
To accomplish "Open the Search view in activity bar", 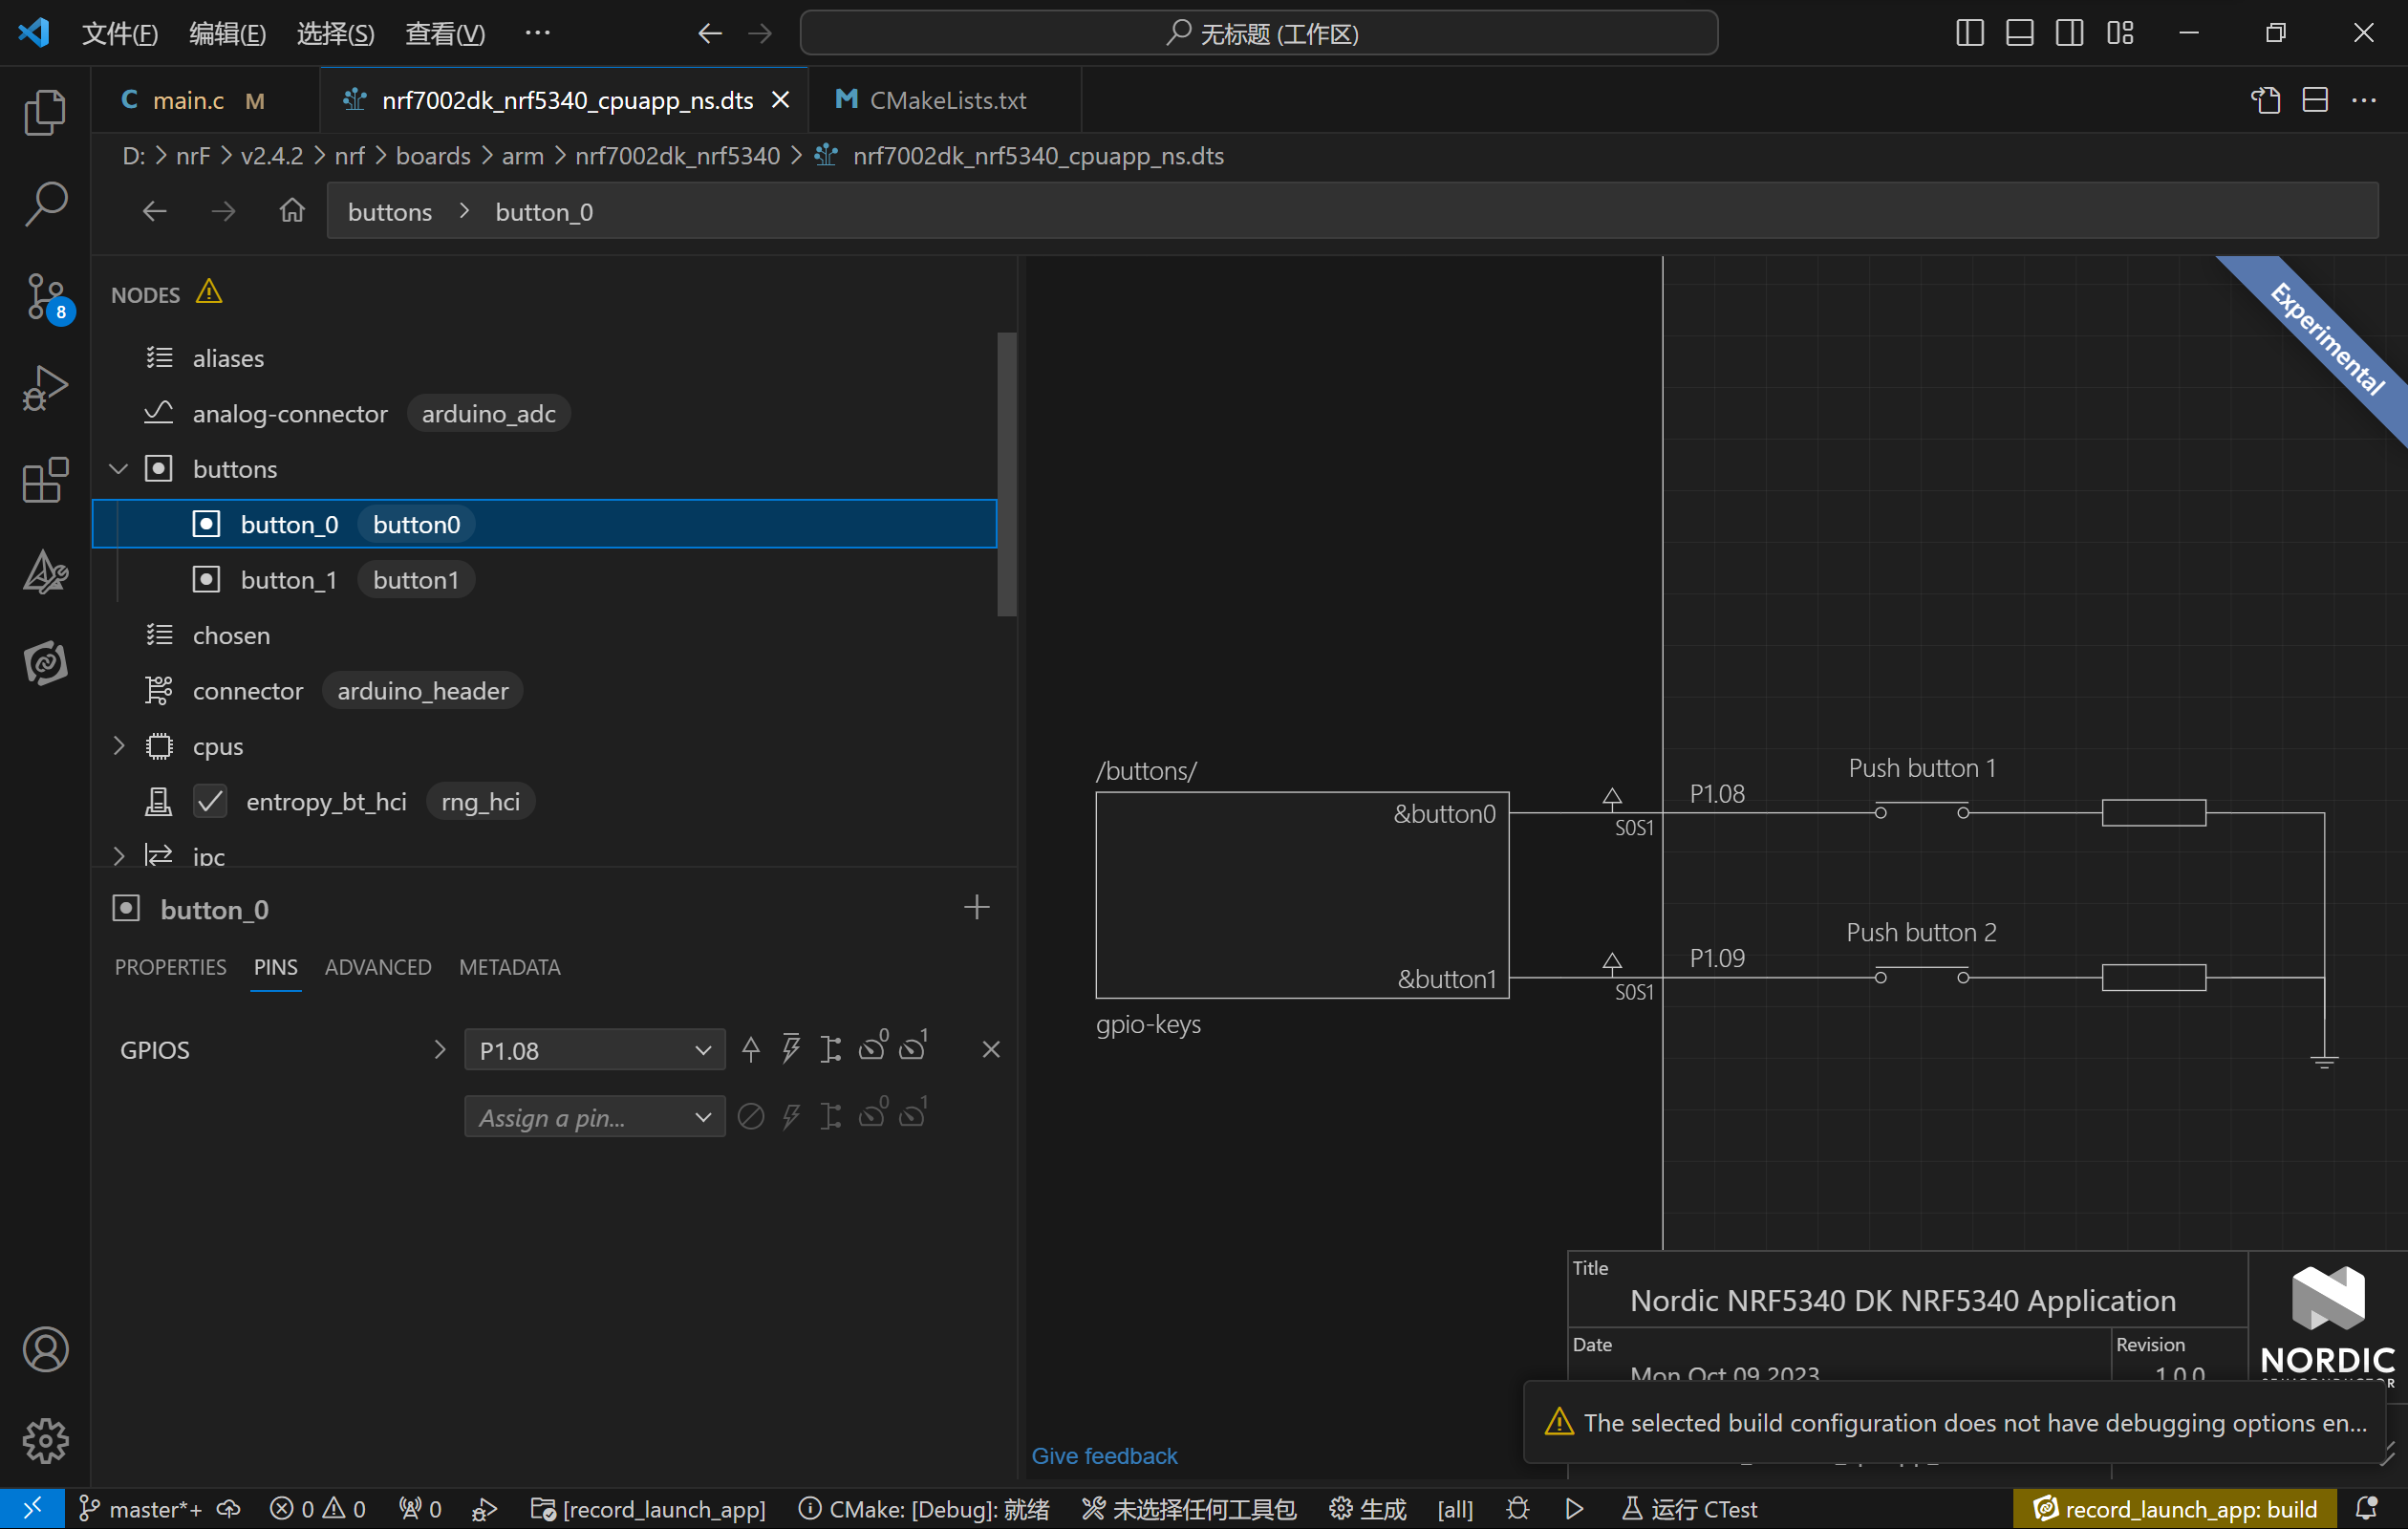I will coord(45,204).
